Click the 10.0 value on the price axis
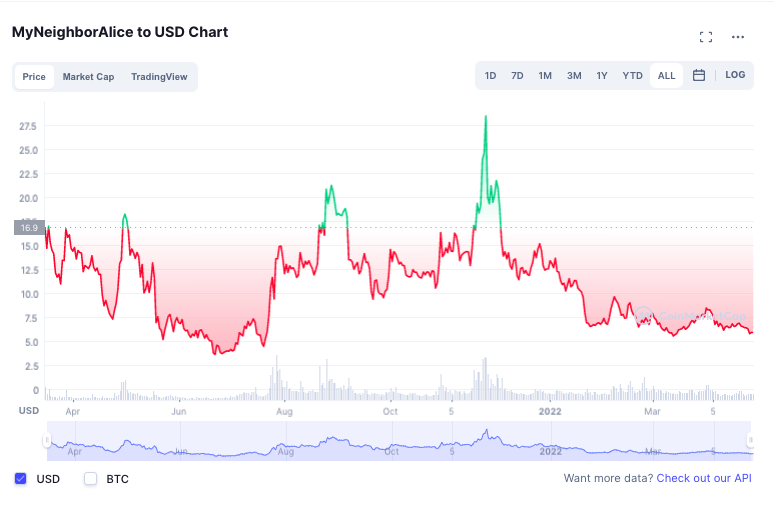 (29, 294)
